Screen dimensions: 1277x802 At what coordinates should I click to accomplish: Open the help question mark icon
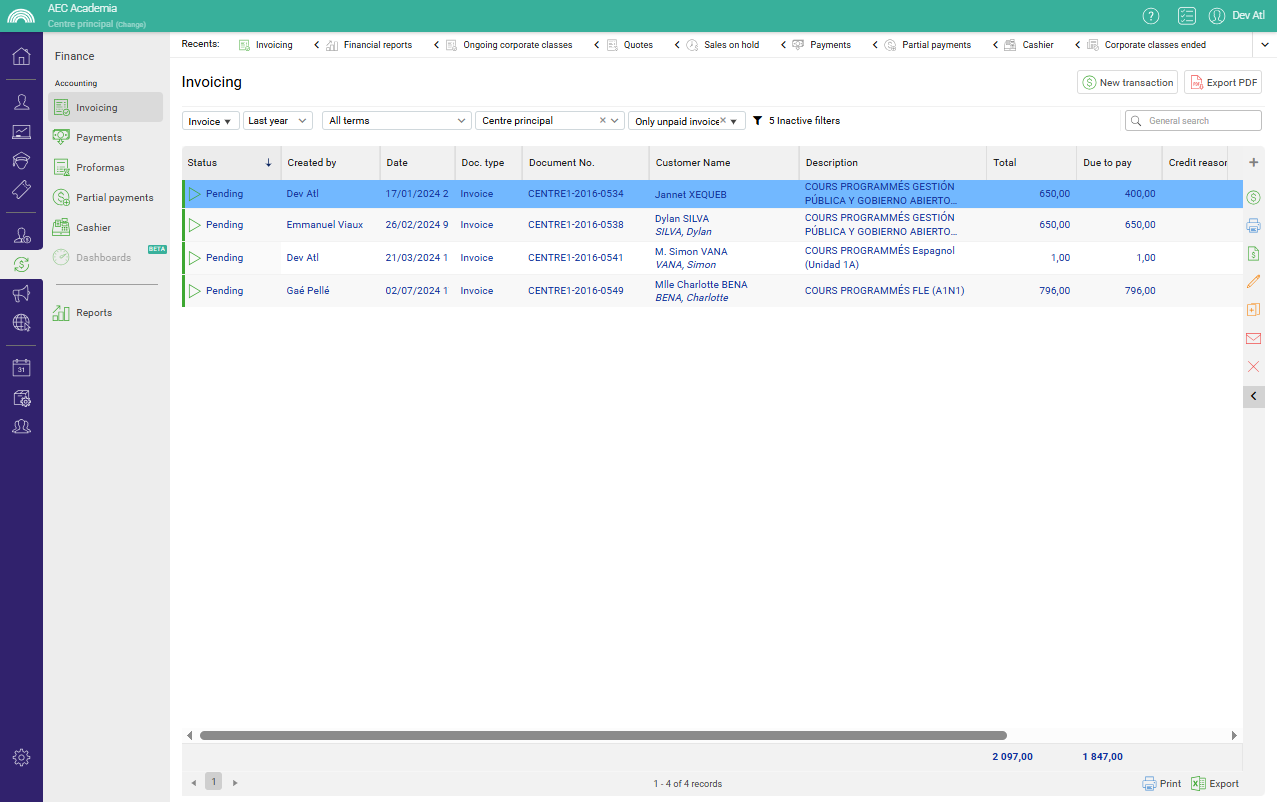click(1151, 15)
